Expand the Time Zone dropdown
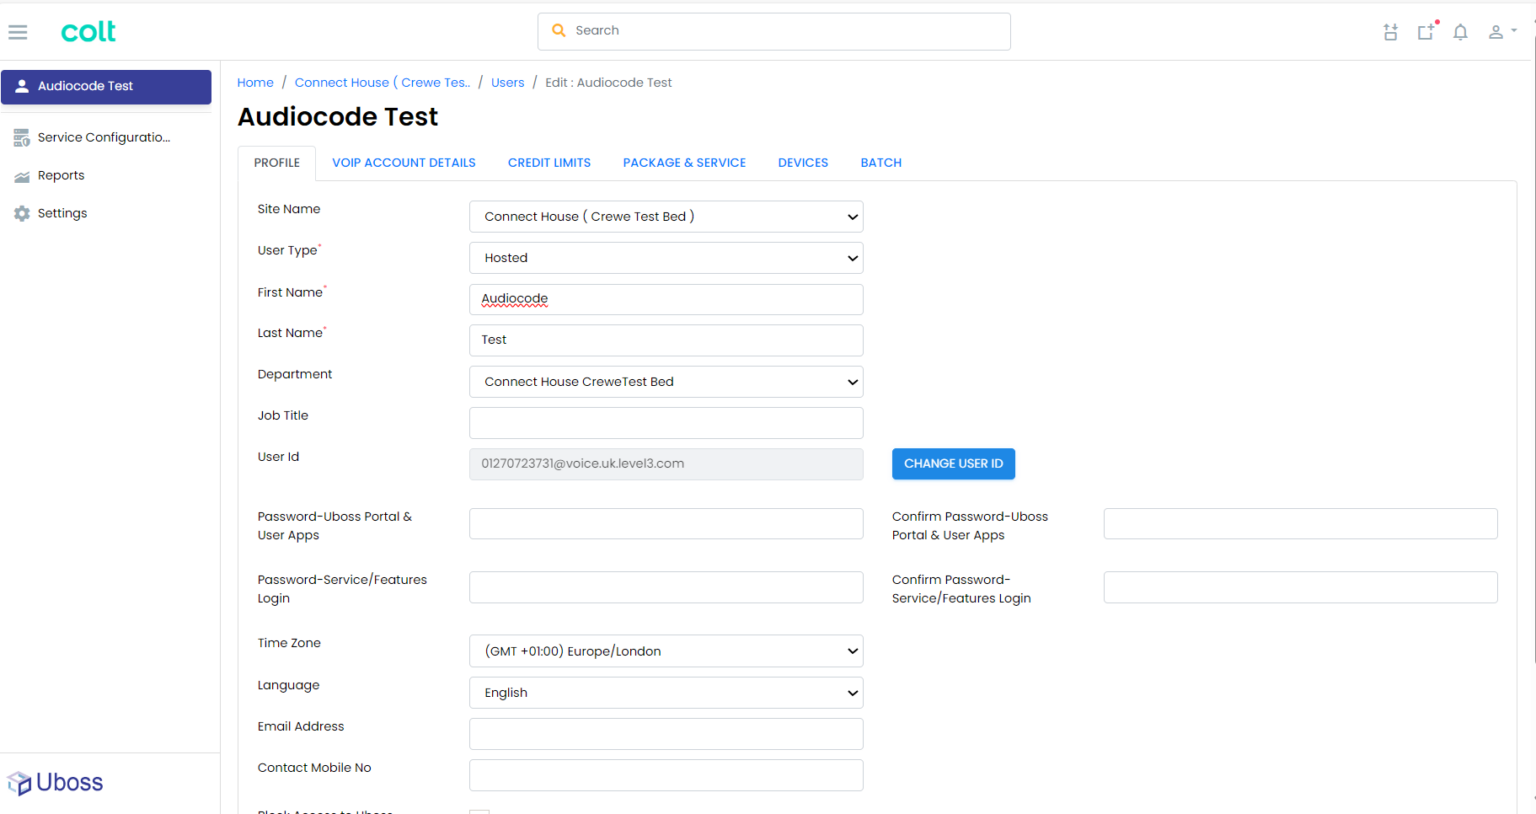The height and width of the screenshot is (814, 1536). (x=666, y=651)
